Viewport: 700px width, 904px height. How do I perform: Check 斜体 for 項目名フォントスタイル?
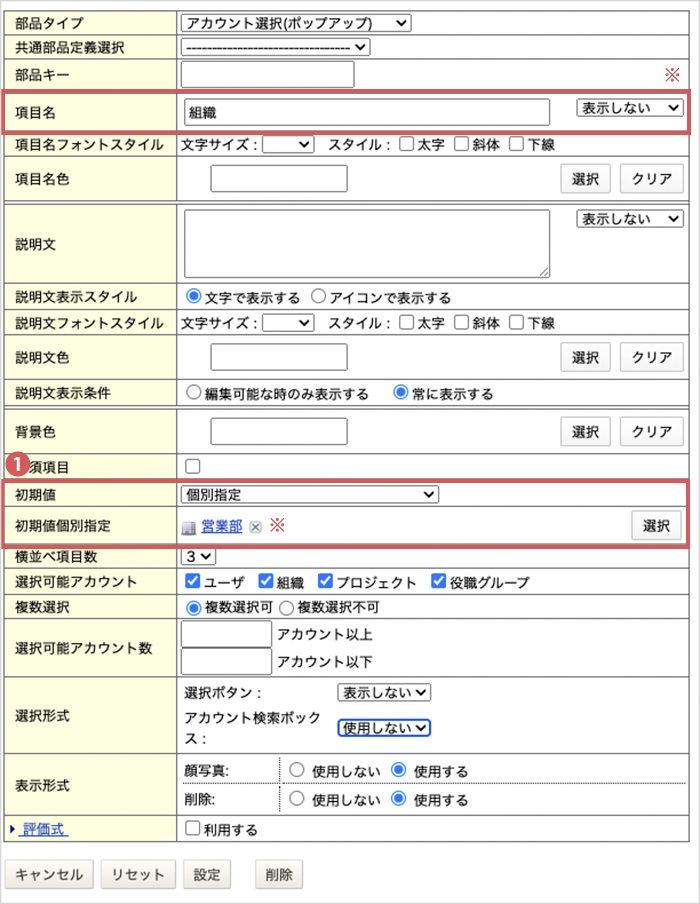pyautogui.click(x=461, y=144)
